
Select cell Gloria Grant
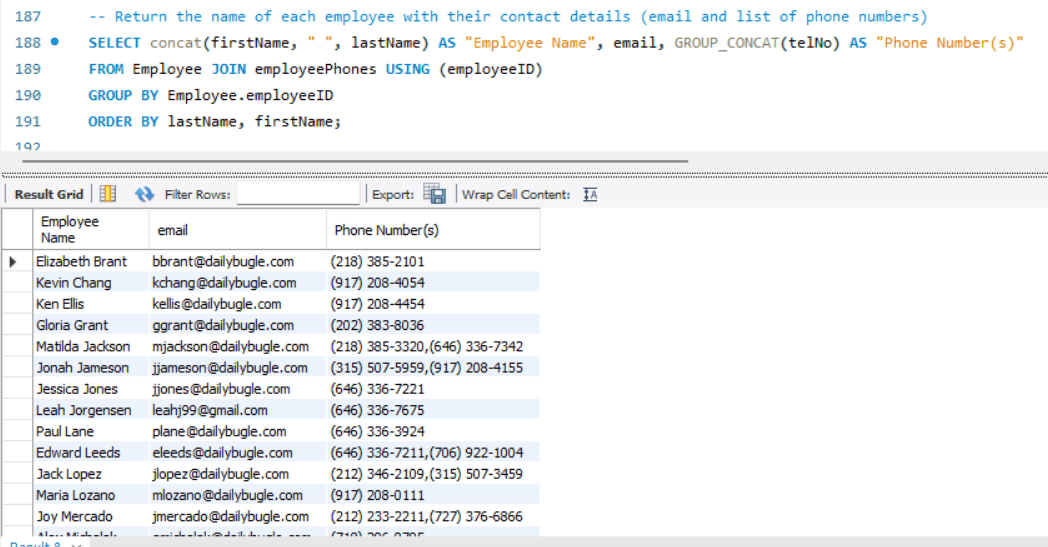91,326
